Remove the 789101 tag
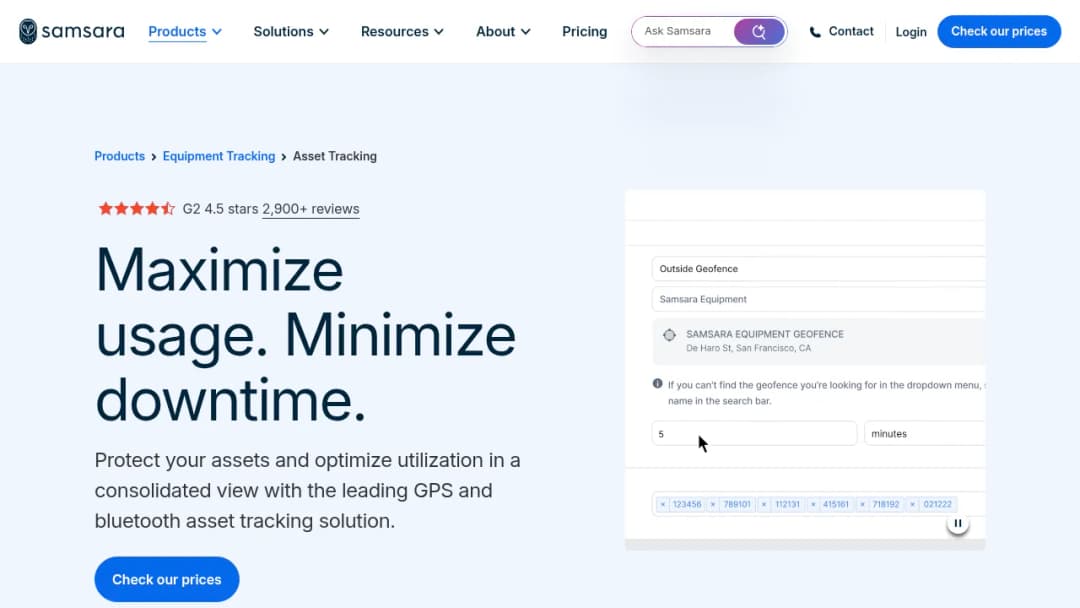 click(x=713, y=505)
